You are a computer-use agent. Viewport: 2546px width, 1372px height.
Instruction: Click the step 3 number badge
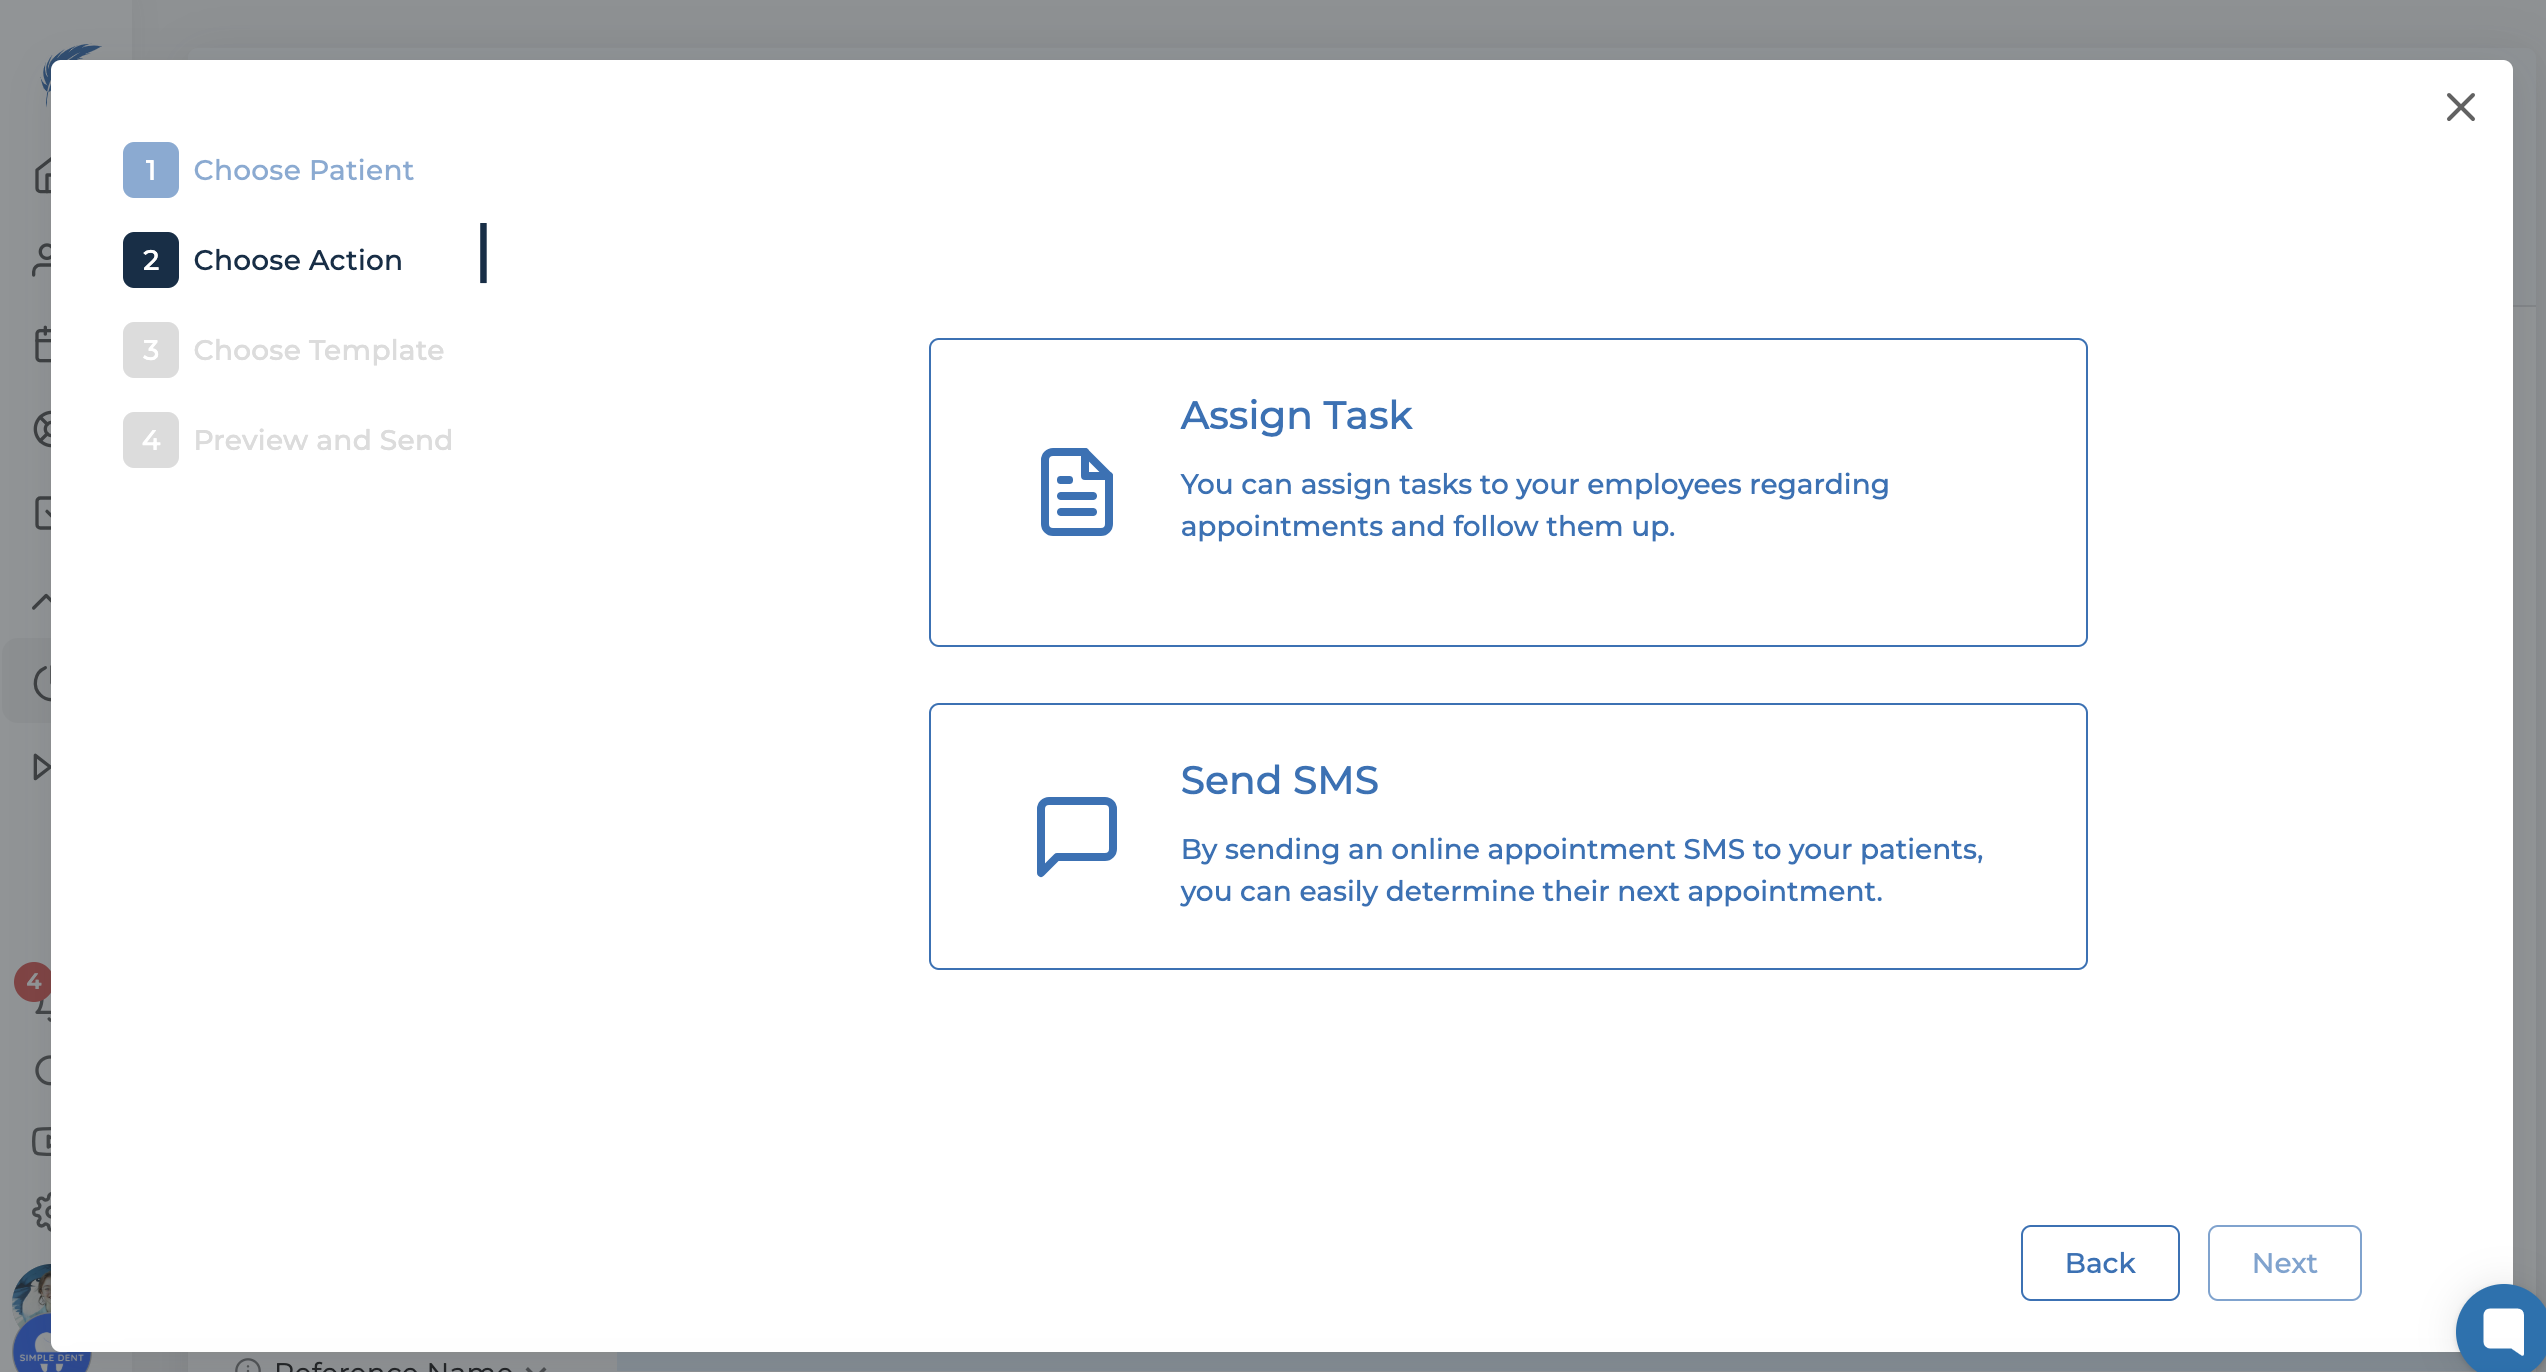(151, 350)
